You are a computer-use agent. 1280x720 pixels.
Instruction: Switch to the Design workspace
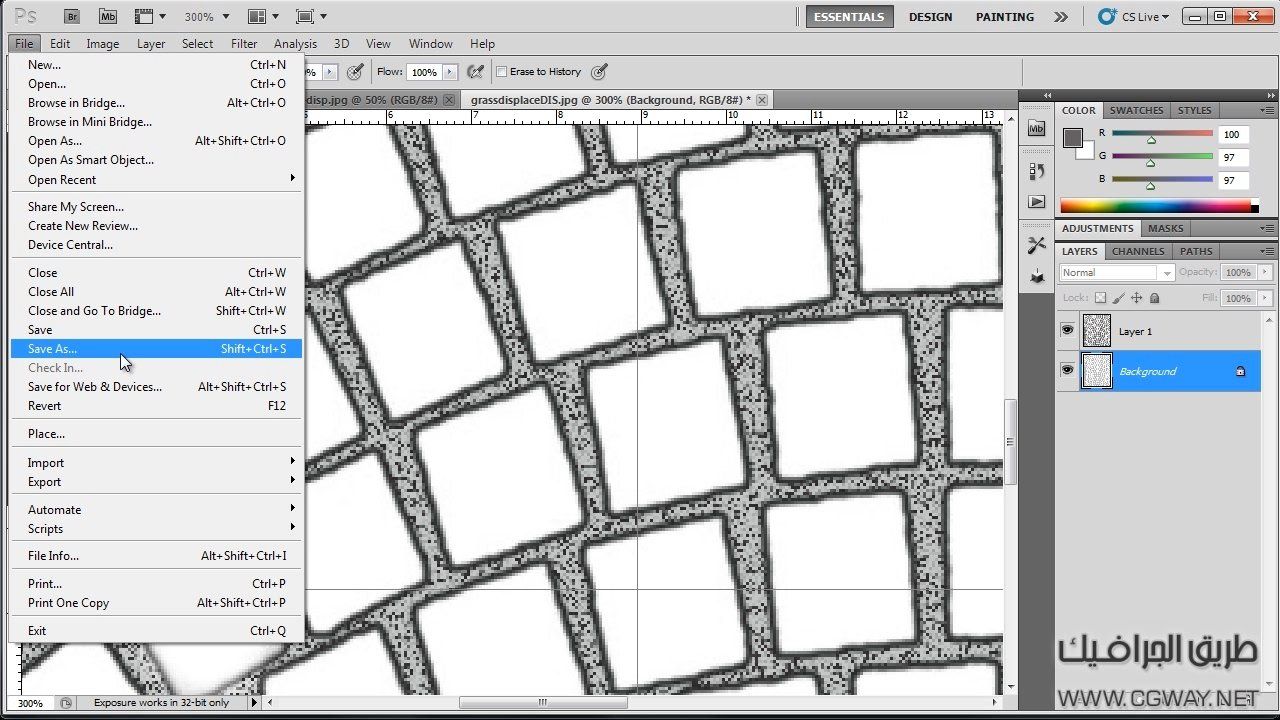click(x=930, y=17)
